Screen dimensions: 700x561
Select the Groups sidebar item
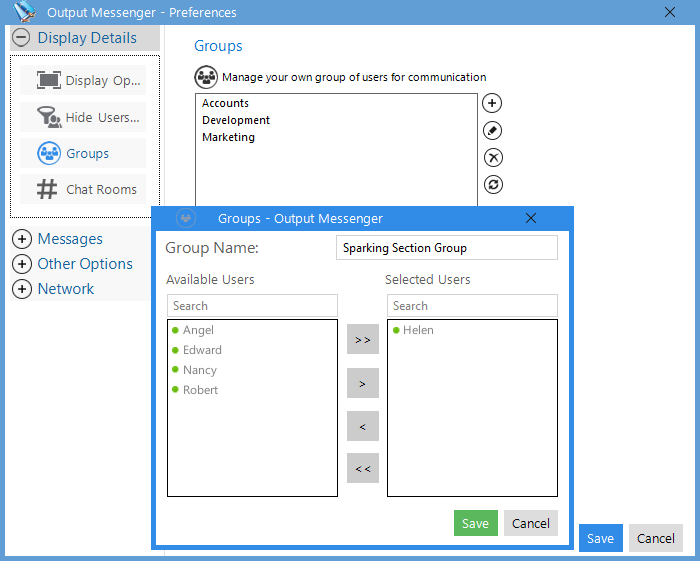[83, 153]
